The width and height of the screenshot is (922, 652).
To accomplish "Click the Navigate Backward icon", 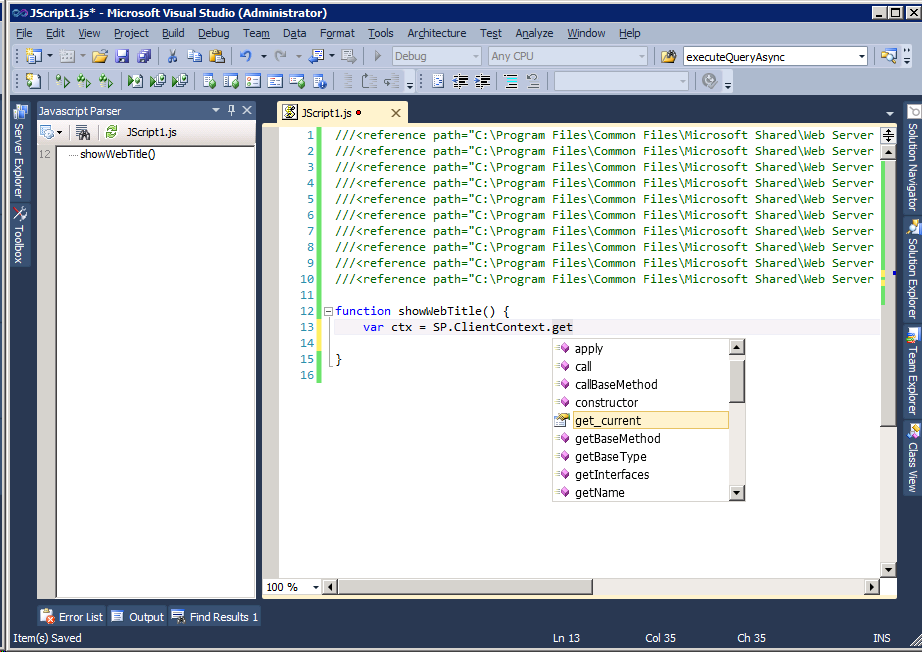I will pyautogui.click(x=316, y=56).
